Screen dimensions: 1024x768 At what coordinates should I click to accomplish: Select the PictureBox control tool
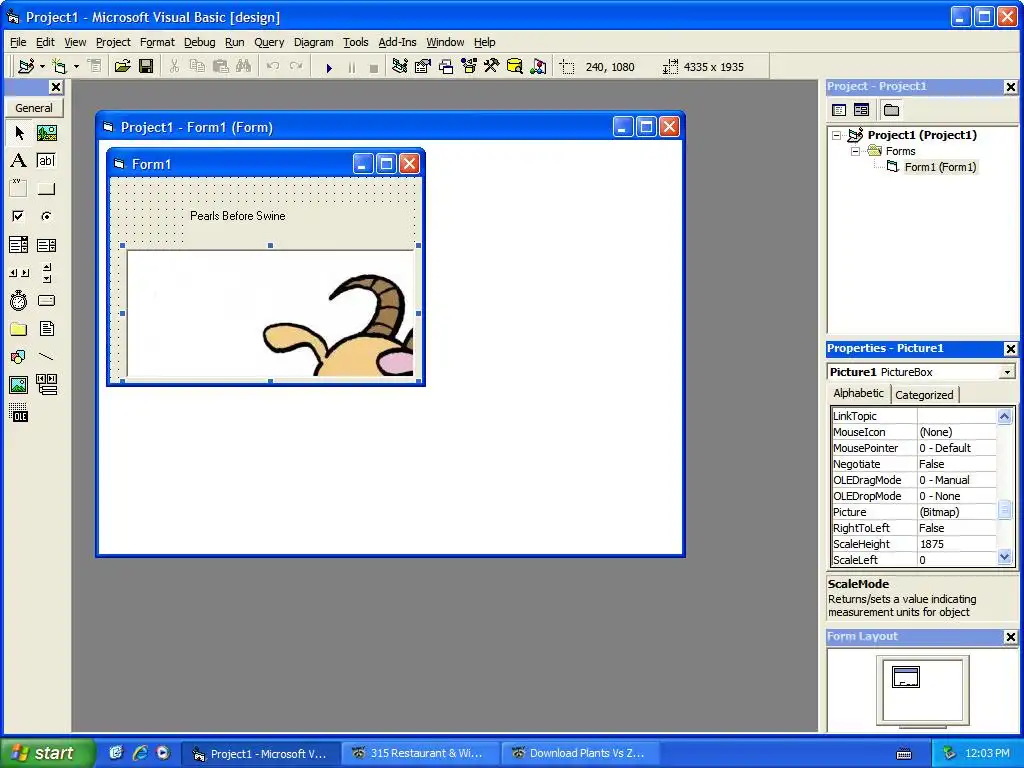click(46, 133)
